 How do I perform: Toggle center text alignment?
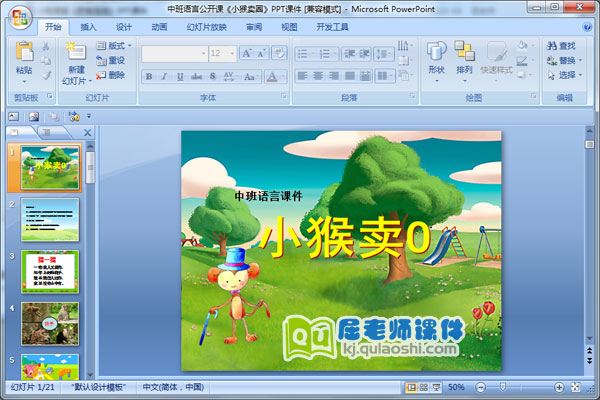(x=318, y=76)
